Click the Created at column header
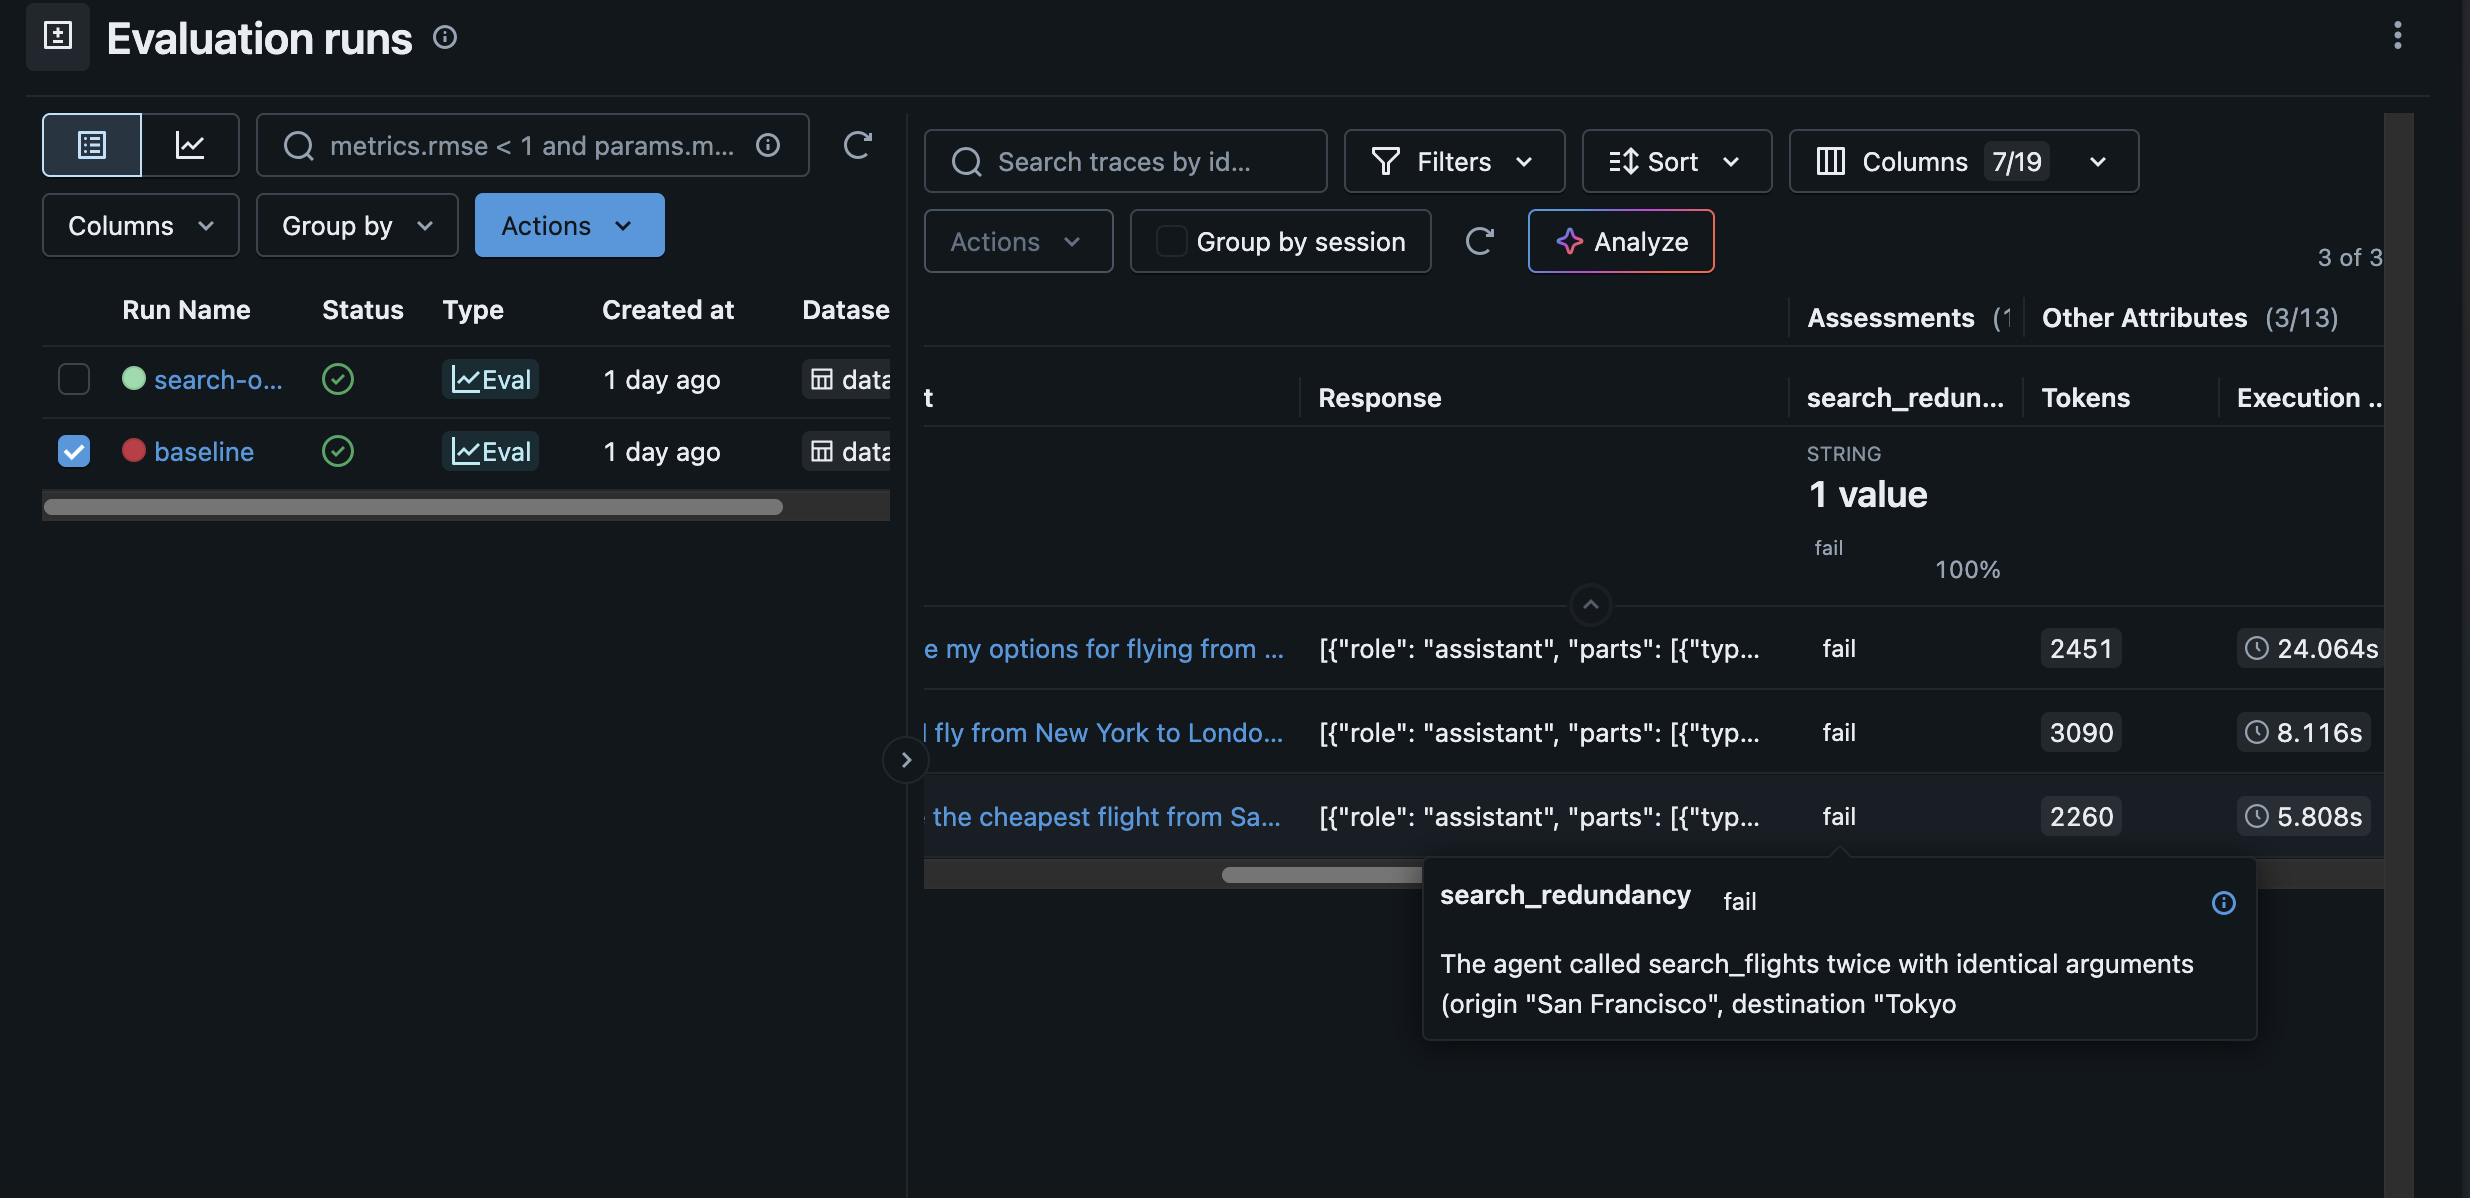Screen dimensions: 2470x1198 coord(668,309)
